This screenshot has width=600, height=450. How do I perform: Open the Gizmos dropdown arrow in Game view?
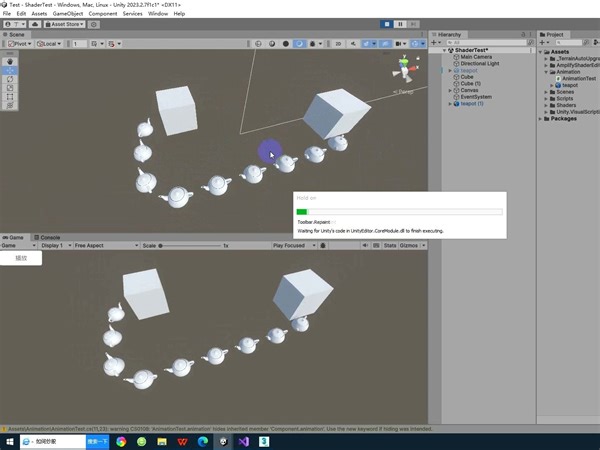point(423,246)
